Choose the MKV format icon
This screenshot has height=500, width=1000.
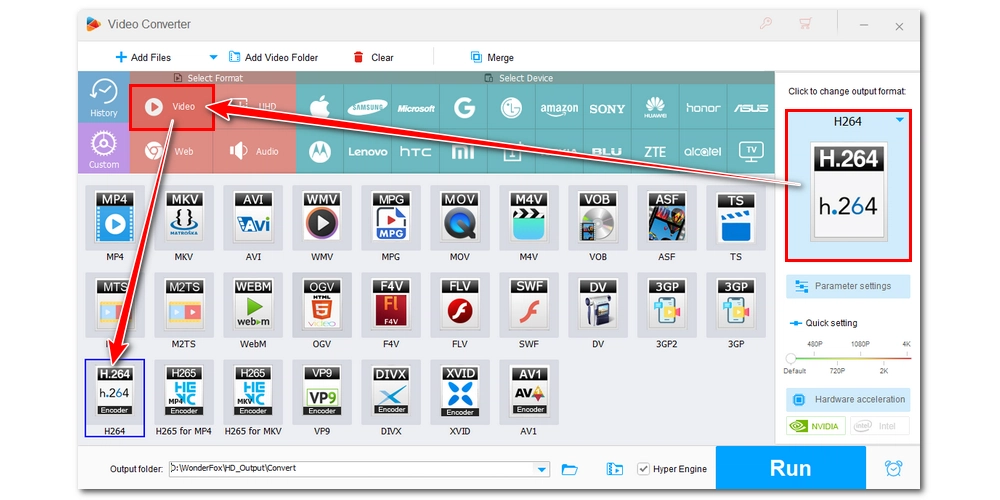pyautogui.click(x=184, y=218)
